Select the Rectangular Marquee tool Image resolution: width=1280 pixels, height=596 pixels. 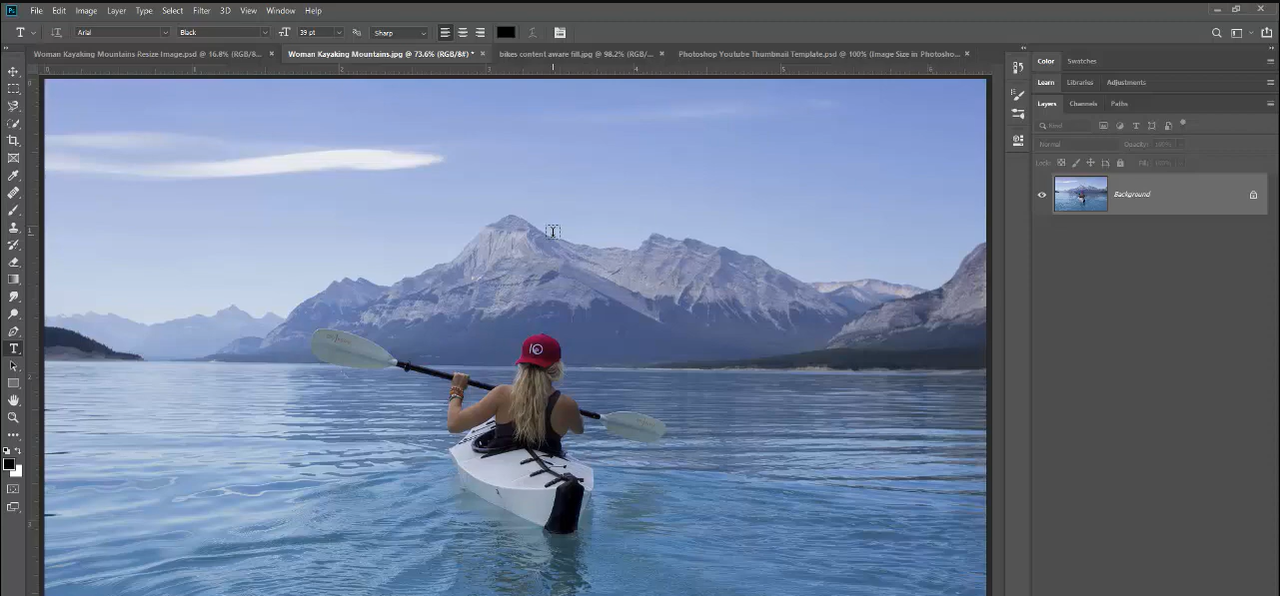[13, 88]
